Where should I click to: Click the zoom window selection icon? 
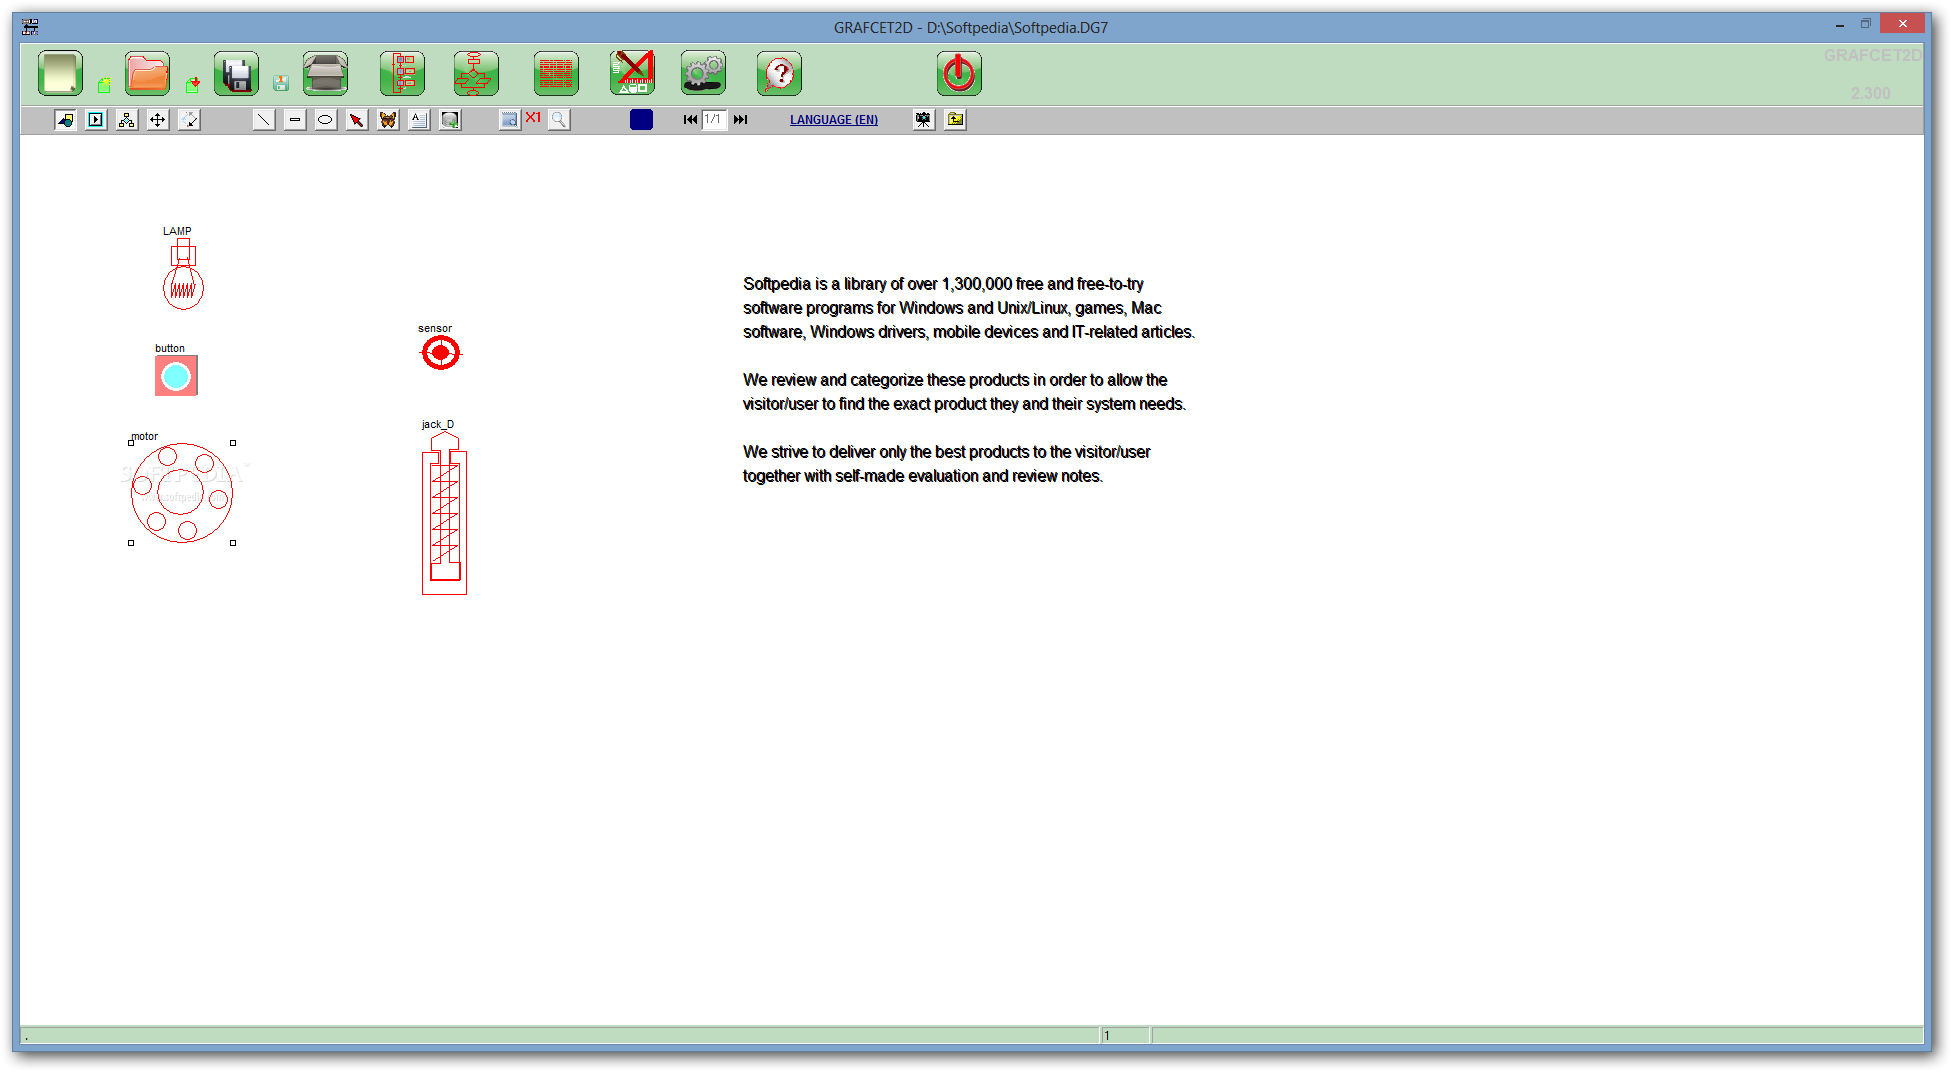point(510,120)
